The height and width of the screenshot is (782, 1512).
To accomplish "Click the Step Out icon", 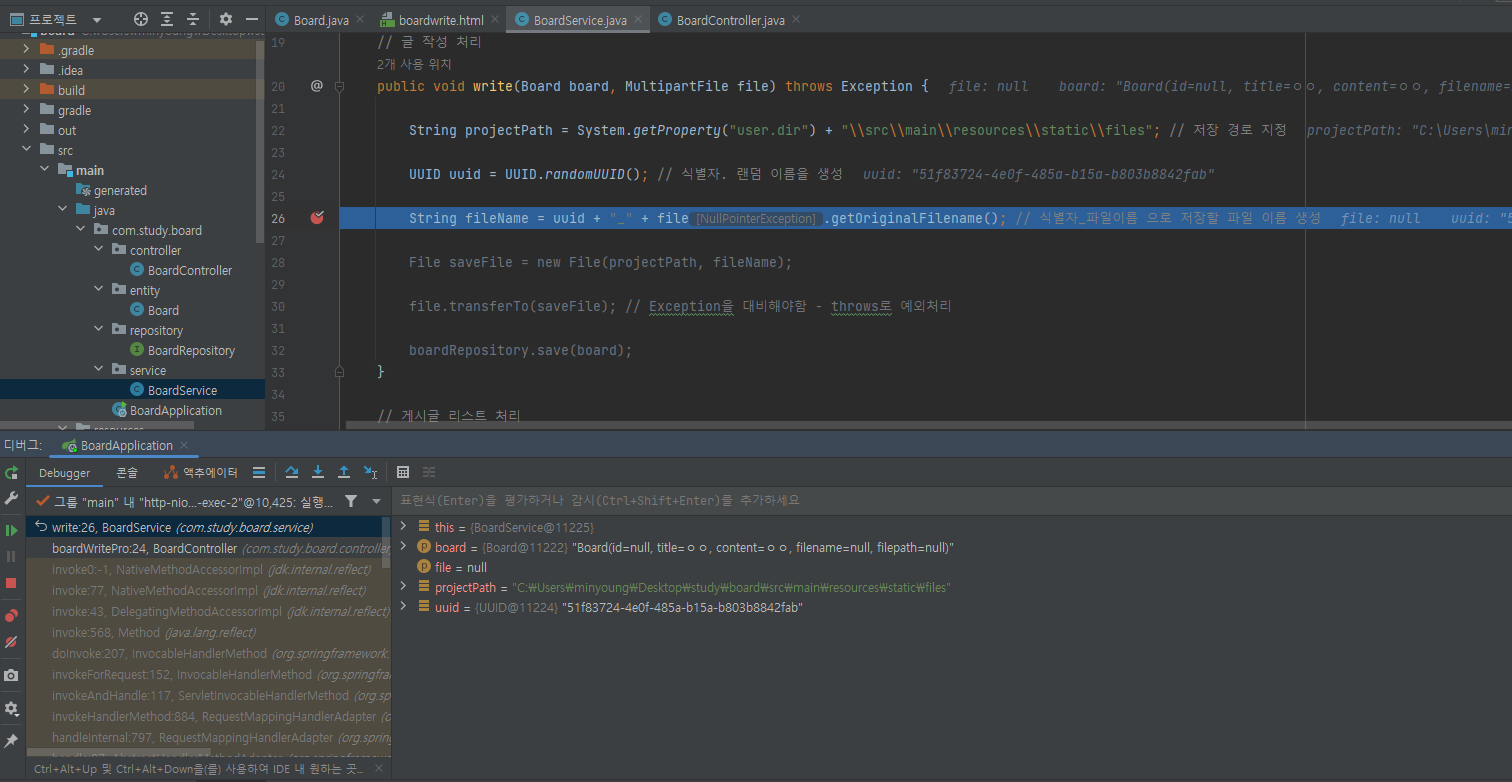I will pyautogui.click(x=344, y=472).
